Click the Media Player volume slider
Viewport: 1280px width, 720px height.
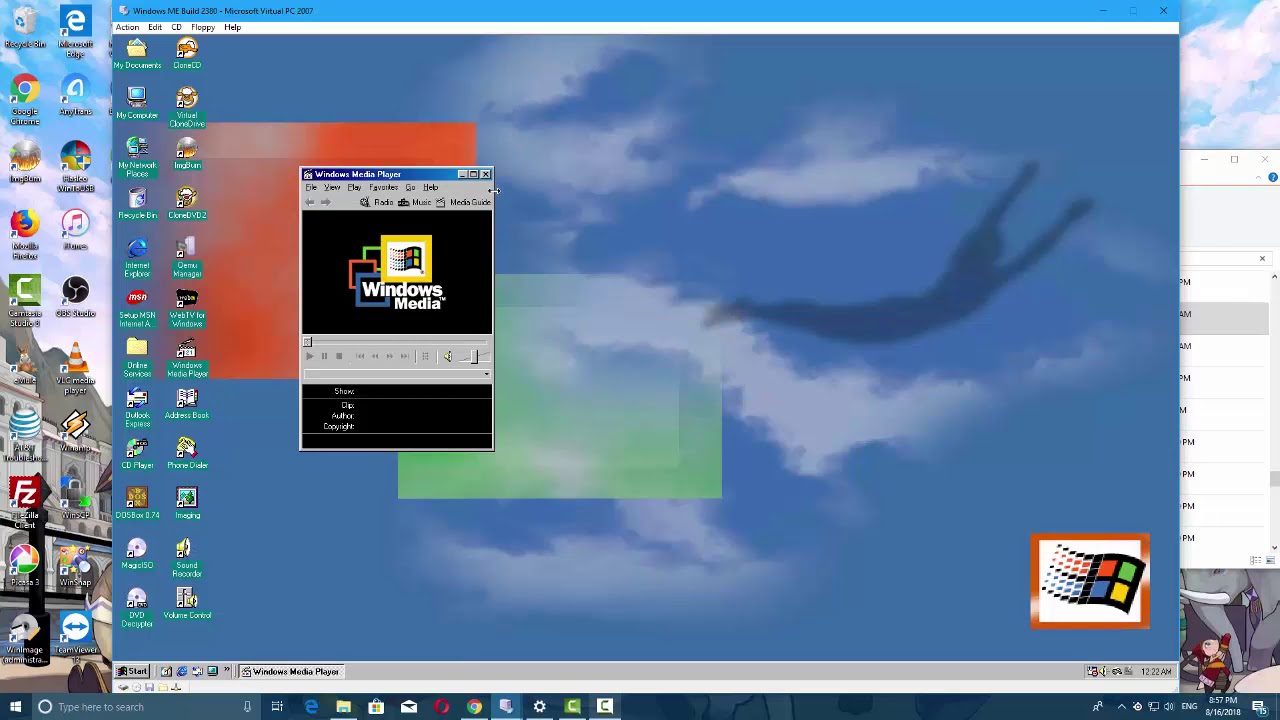(474, 357)
